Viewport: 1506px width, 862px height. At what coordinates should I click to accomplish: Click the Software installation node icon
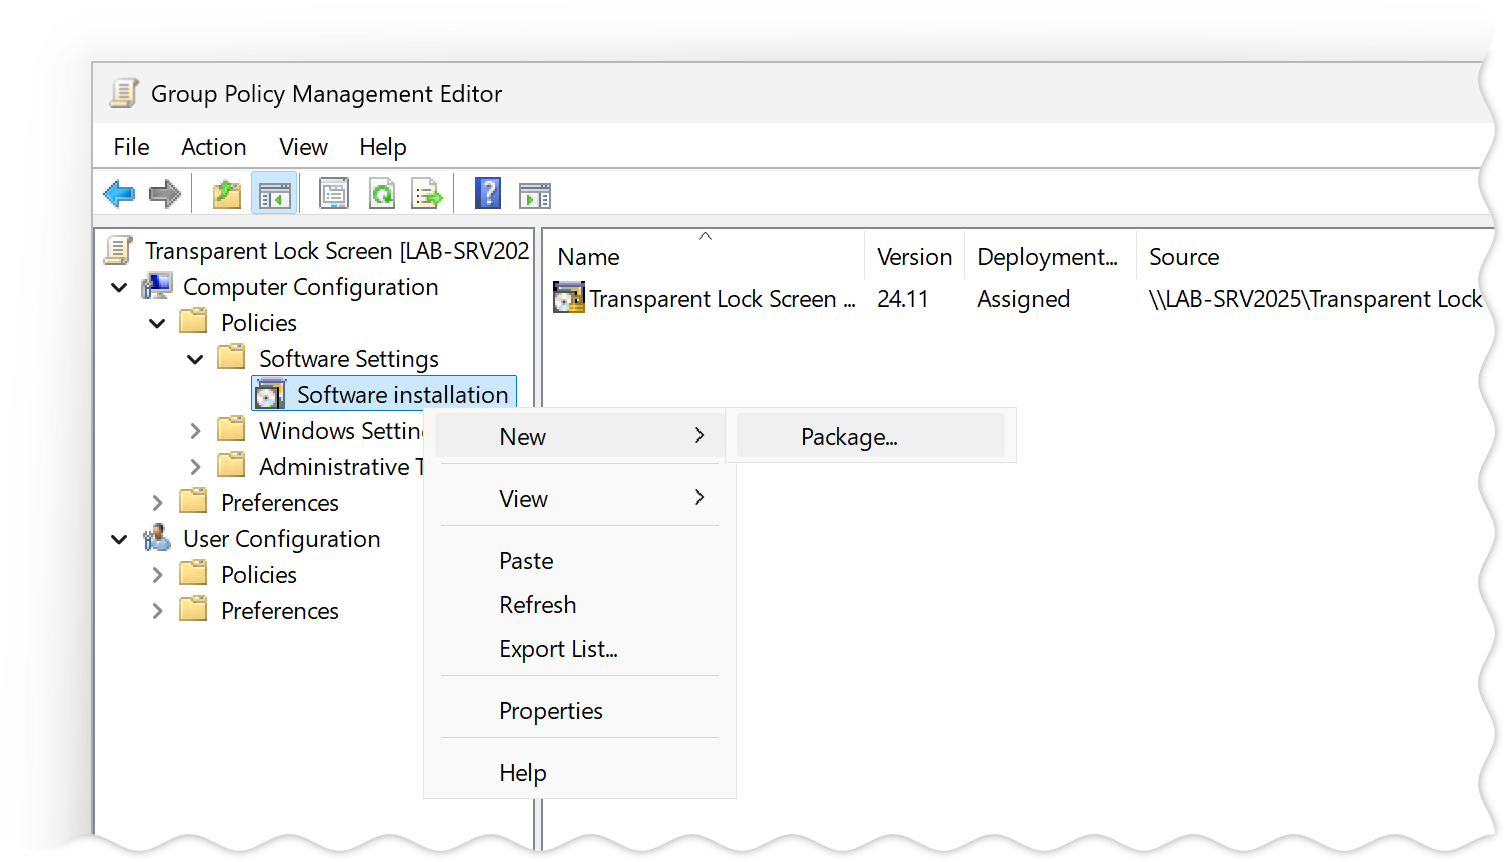(x=270, y=394)
